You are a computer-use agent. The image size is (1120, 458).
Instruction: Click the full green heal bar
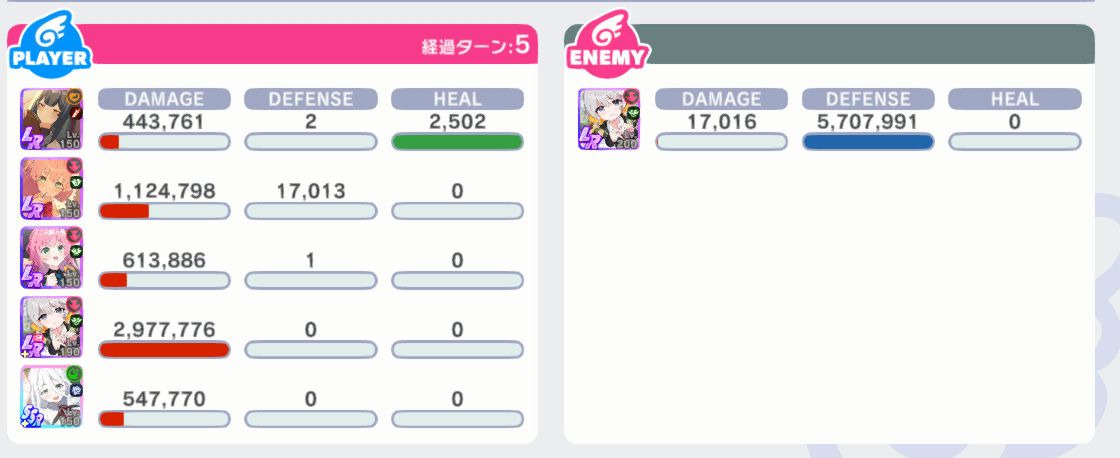click(457, 142)
